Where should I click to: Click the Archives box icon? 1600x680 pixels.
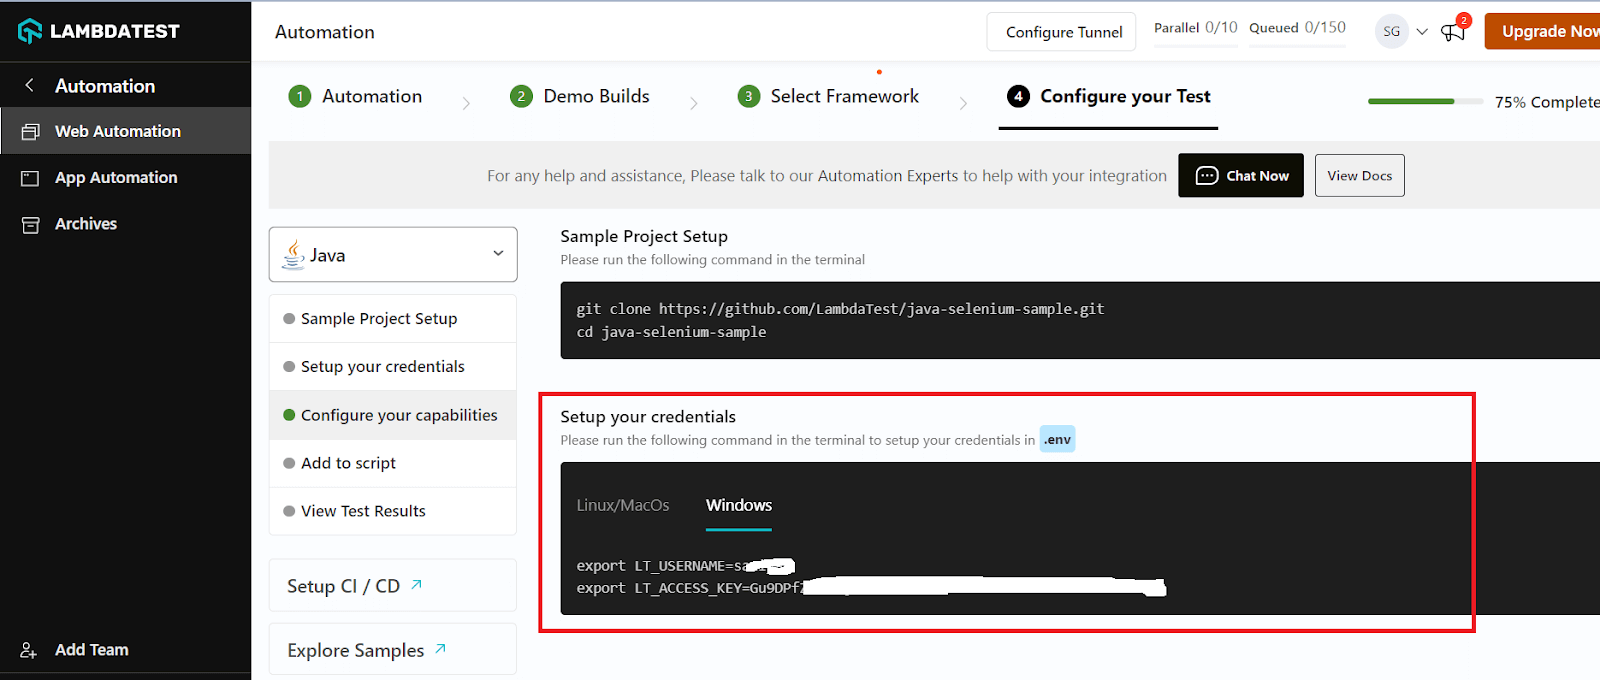pos(31,224)
